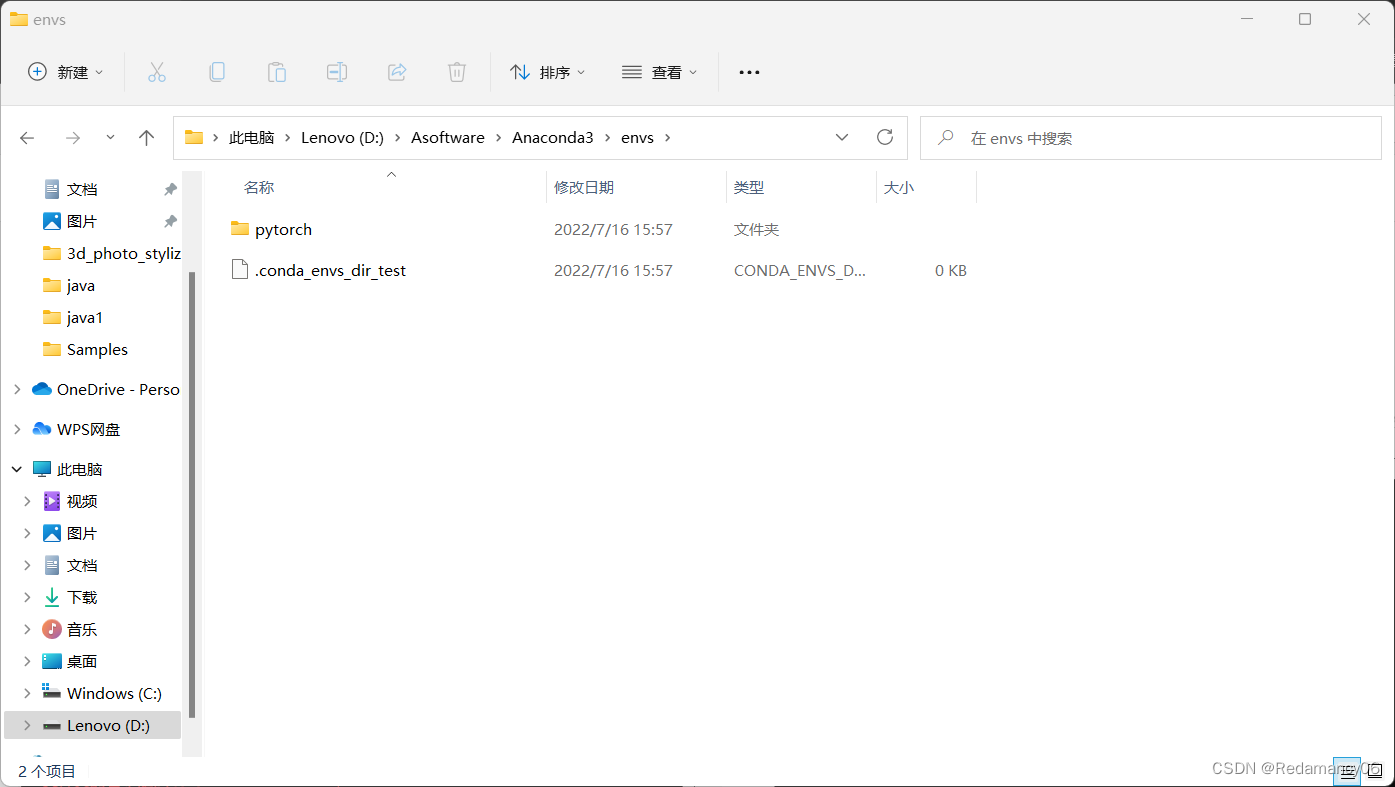The image size is (1395, 787).
Task: Expand 文档 node under 此电脑
Action: (28, 565)
